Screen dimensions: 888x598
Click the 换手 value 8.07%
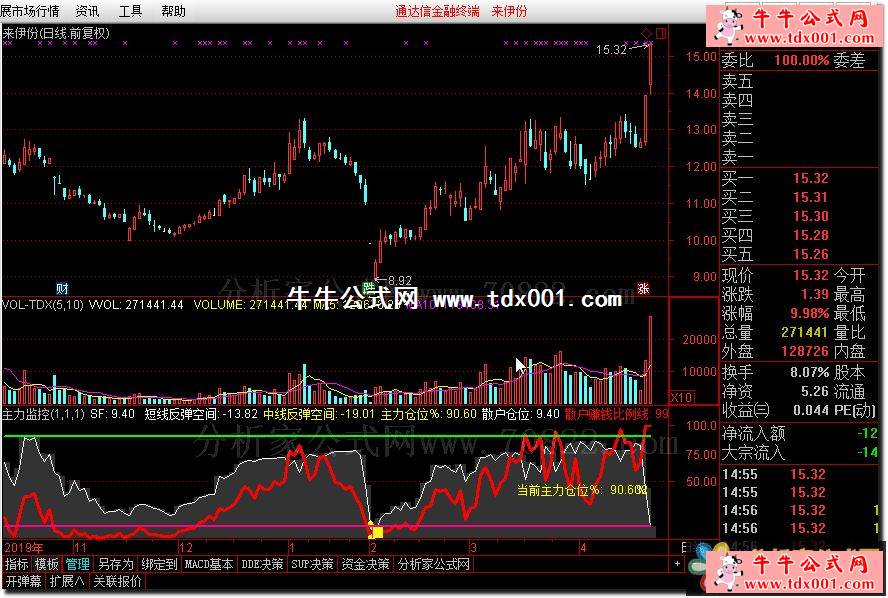pyautogui.click(x=809, y=372)
